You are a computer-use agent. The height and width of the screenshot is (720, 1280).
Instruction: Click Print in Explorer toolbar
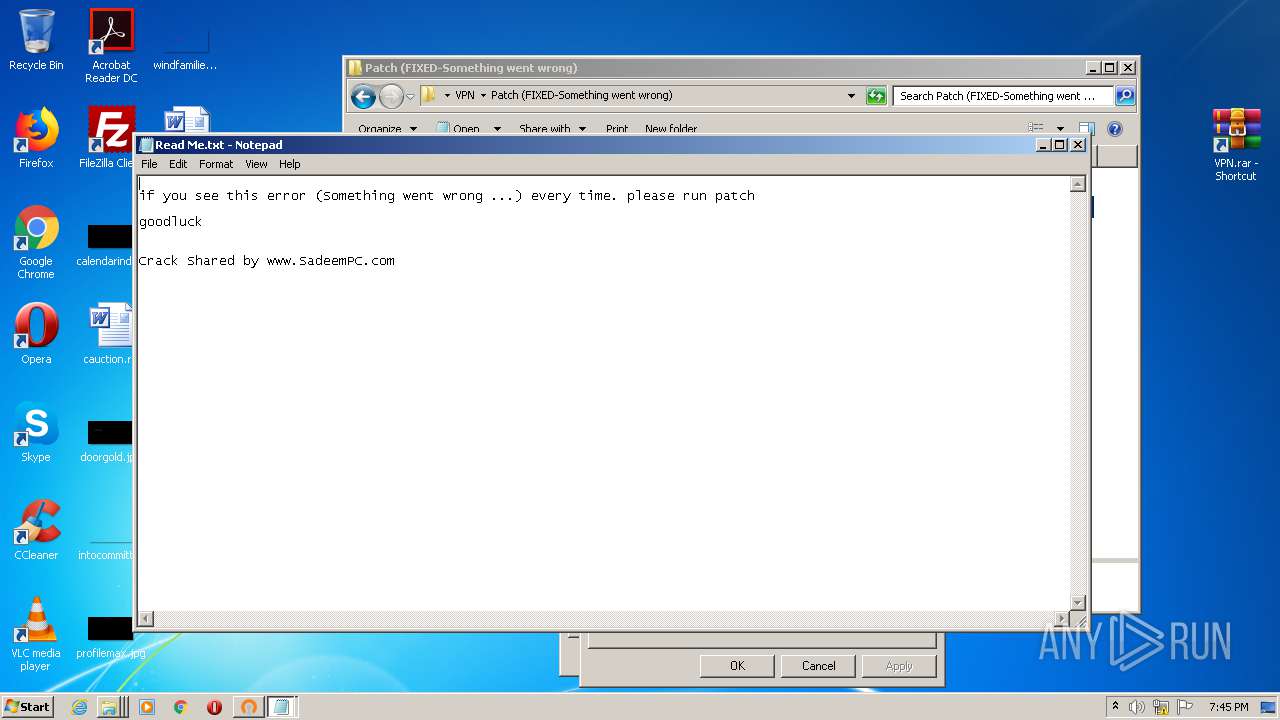pyautogui.click(x=617, y=129)
